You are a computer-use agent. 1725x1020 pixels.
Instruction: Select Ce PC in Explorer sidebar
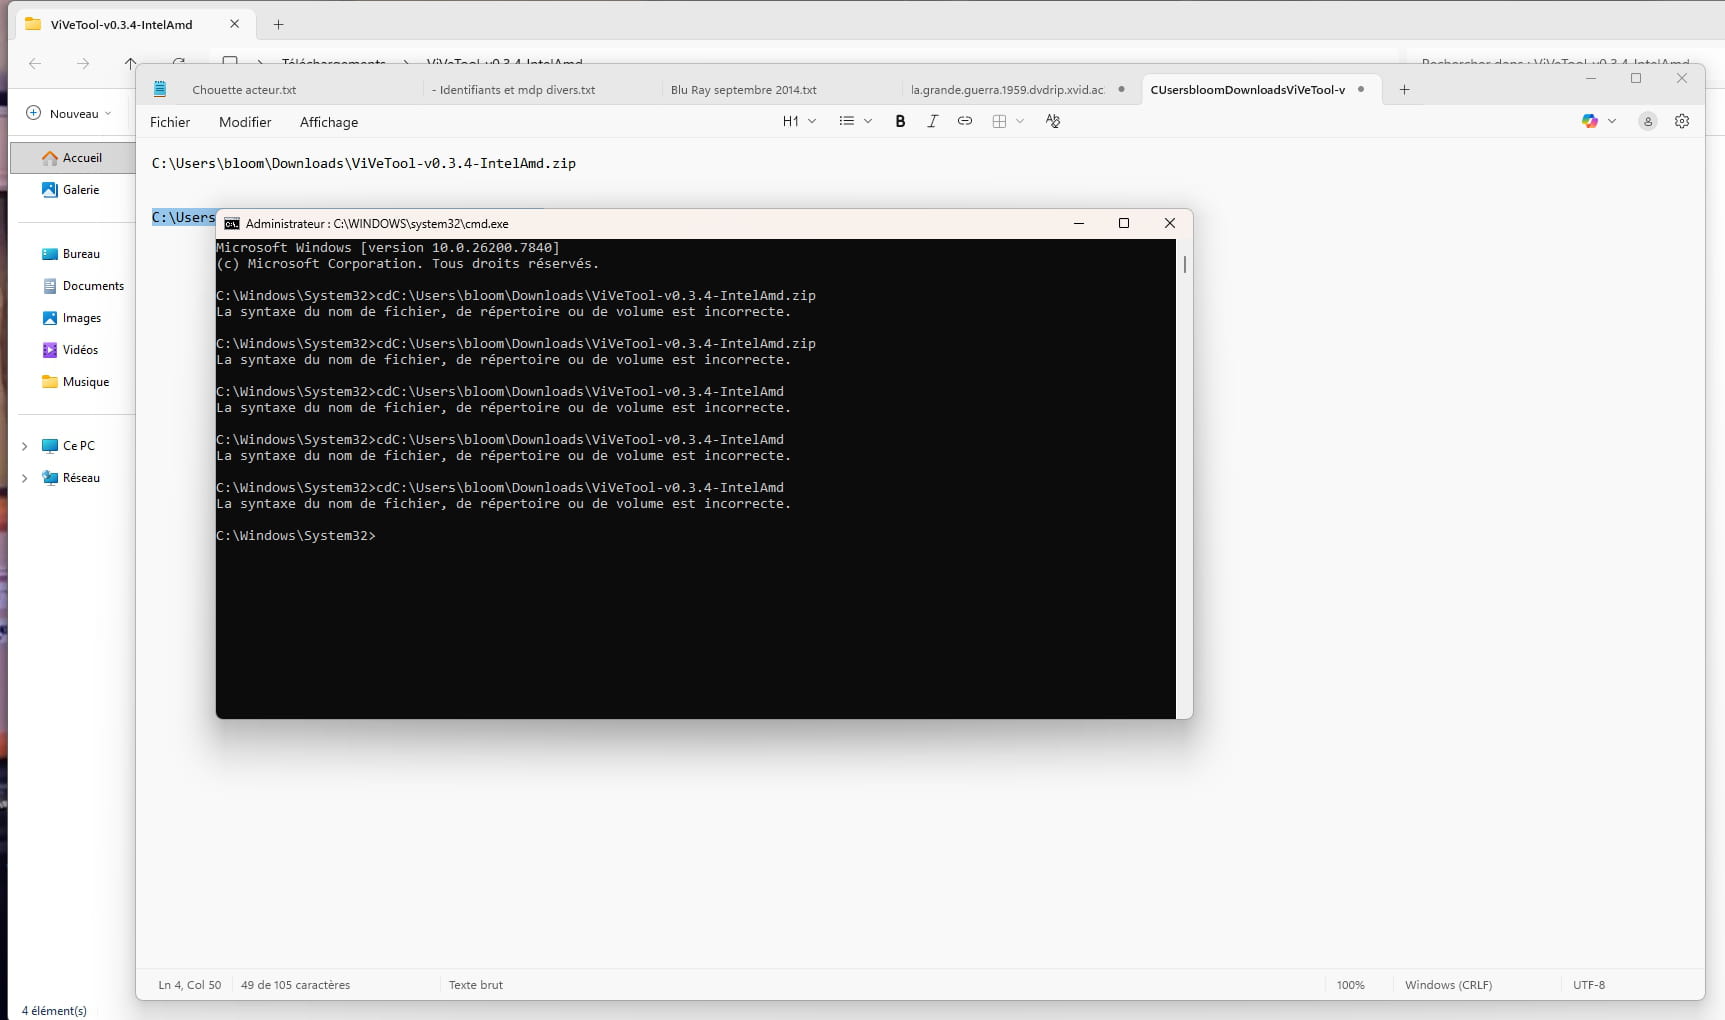tap(69, 446)
